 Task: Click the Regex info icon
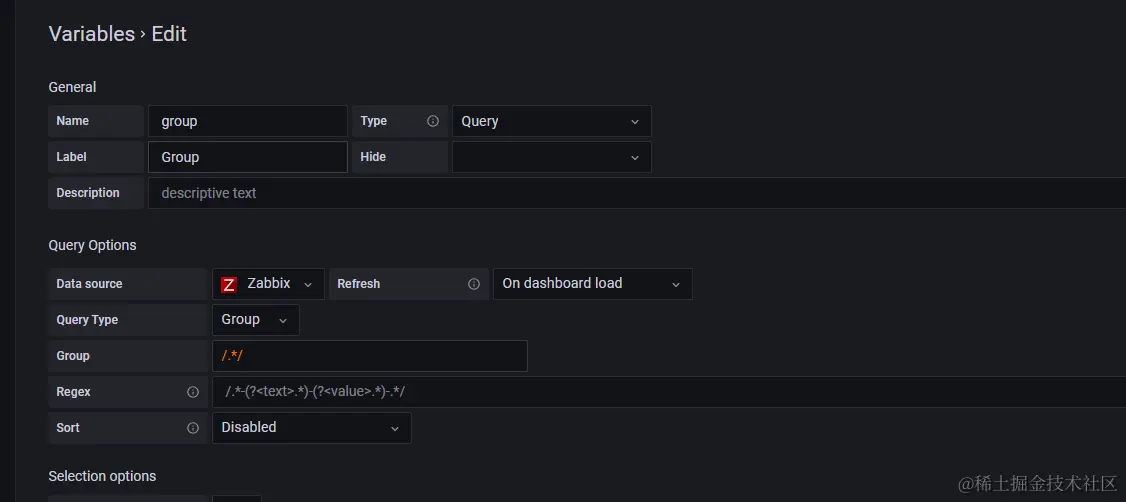(193, 392)
